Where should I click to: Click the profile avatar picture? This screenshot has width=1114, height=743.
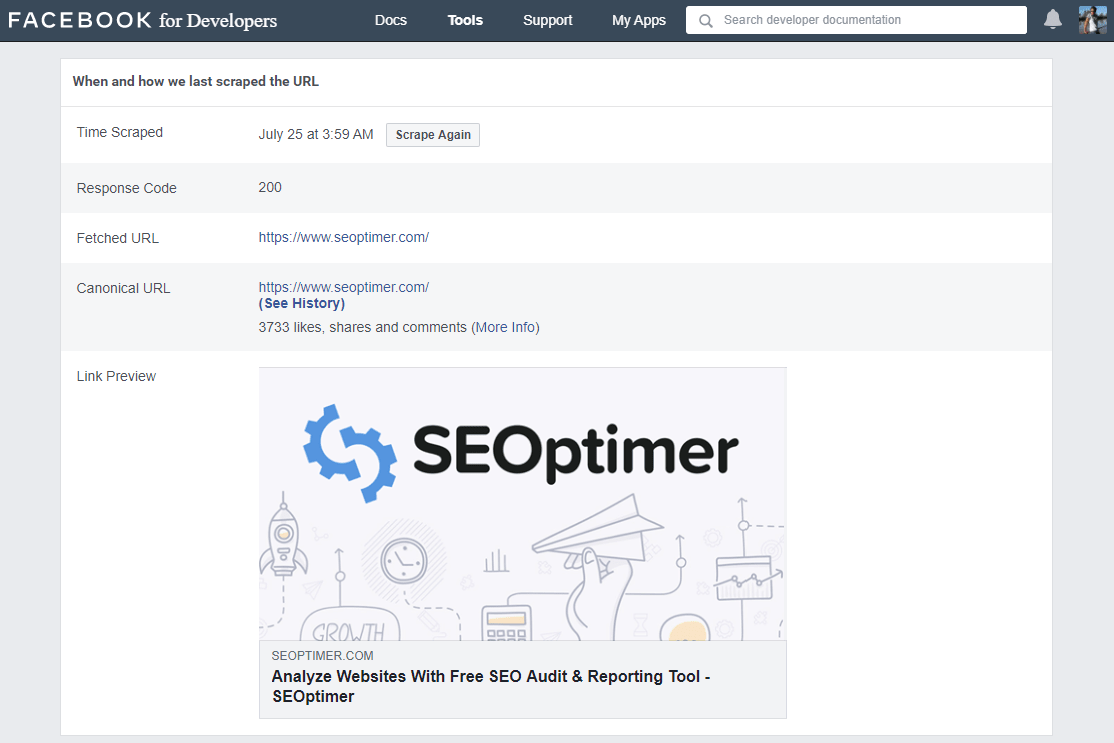pos(1092,20)
